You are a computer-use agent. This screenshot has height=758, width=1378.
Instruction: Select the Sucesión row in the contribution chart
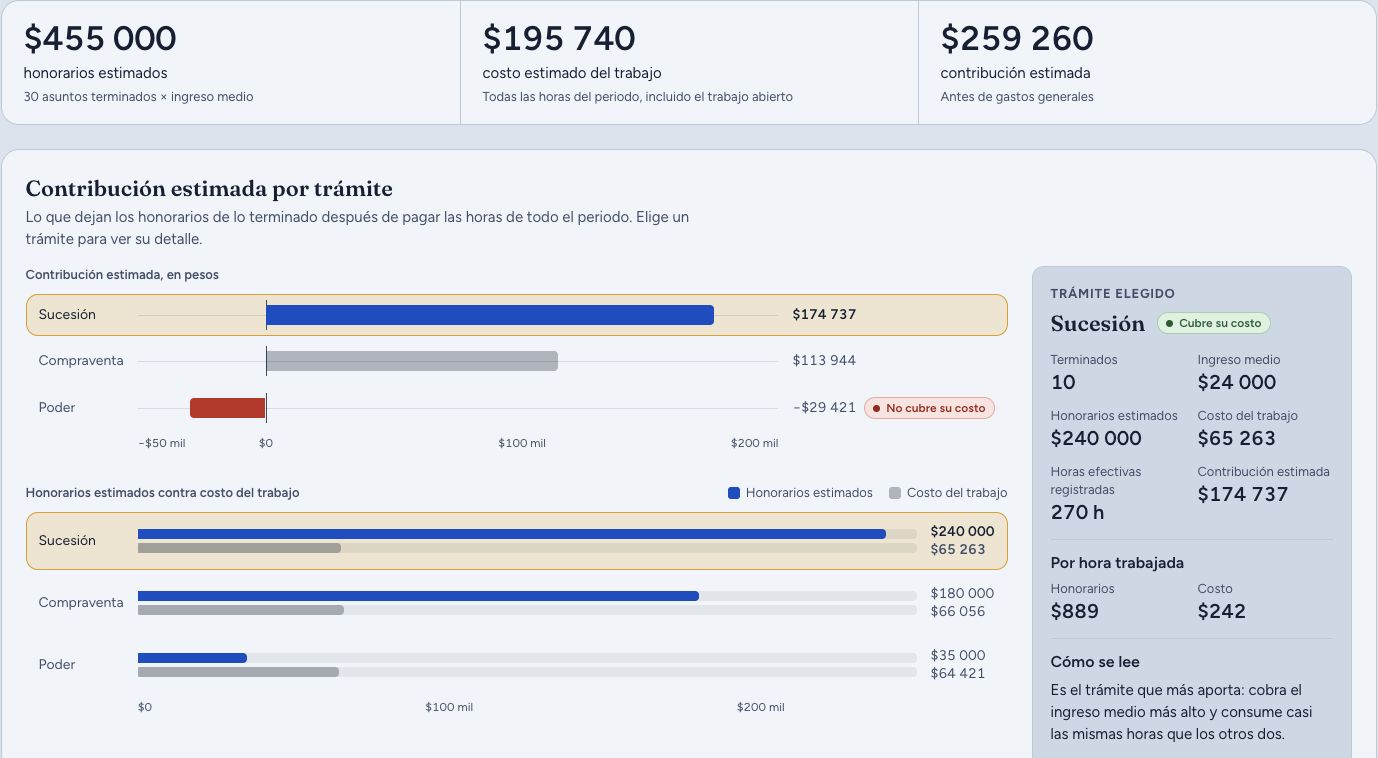tap(516, 315)
